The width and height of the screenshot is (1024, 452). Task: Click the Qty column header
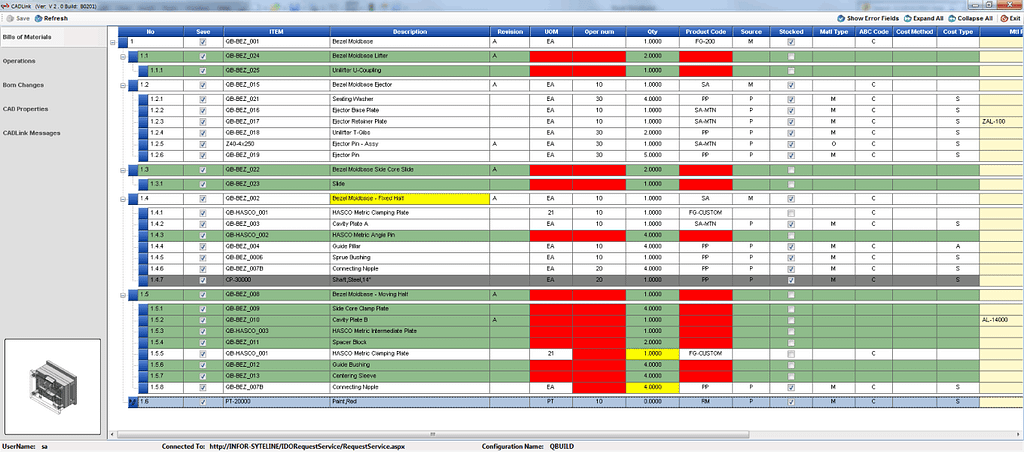pos(652,31)
